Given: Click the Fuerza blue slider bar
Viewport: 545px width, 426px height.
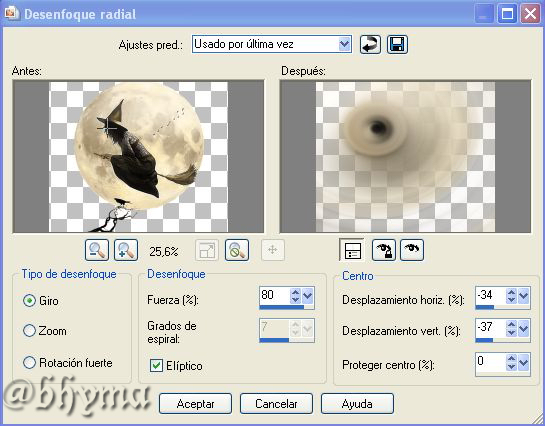Looking at the screenshot, I should (287, 307).
